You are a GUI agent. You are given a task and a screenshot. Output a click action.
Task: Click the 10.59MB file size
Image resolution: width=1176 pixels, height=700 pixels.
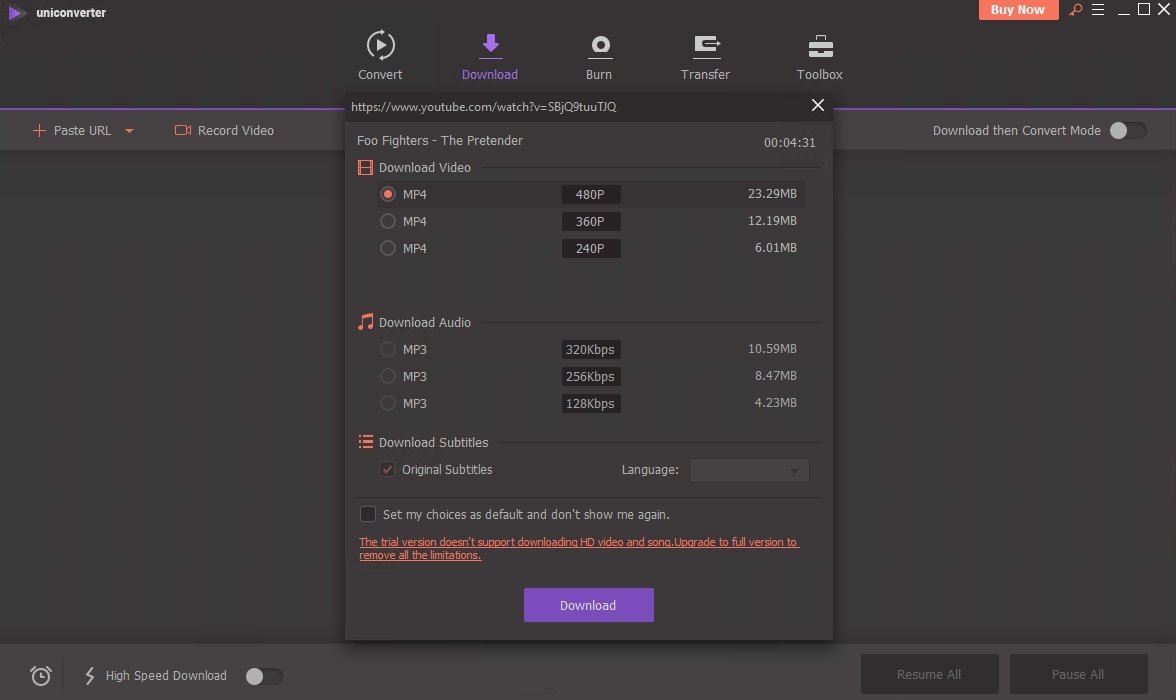pos(772,349)
